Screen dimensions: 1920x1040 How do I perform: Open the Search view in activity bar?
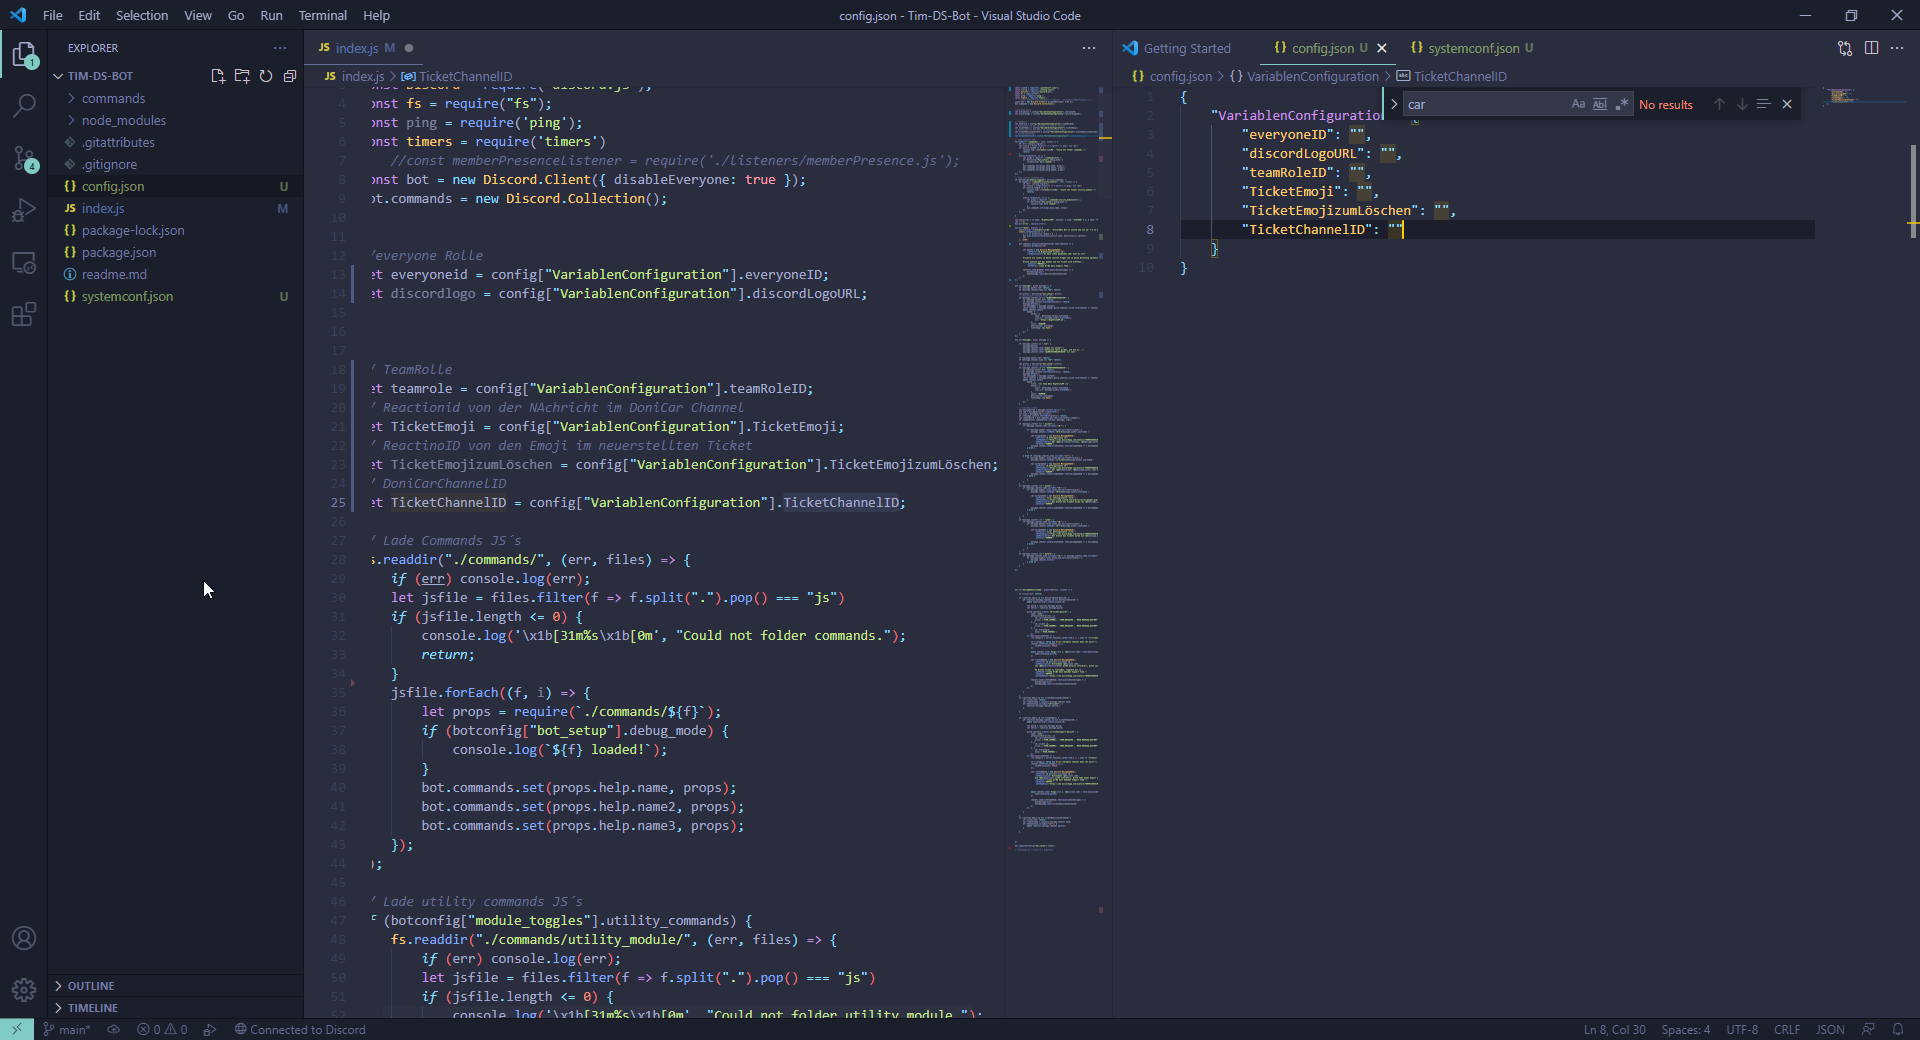click(24, 106)
